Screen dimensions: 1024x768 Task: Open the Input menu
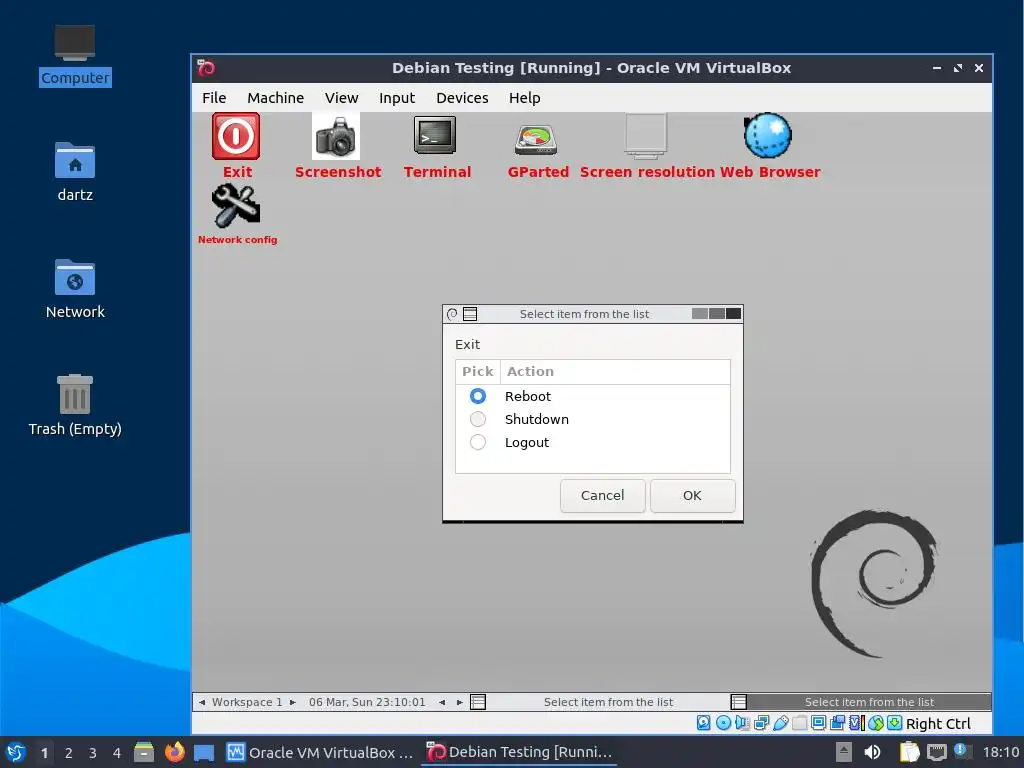tap(397, 98)
